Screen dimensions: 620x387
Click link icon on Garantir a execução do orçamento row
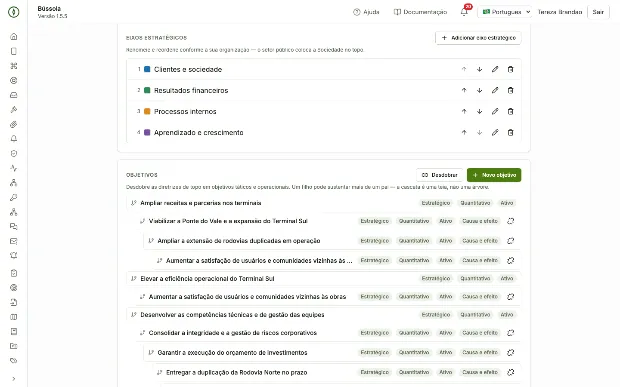[510, 352]
